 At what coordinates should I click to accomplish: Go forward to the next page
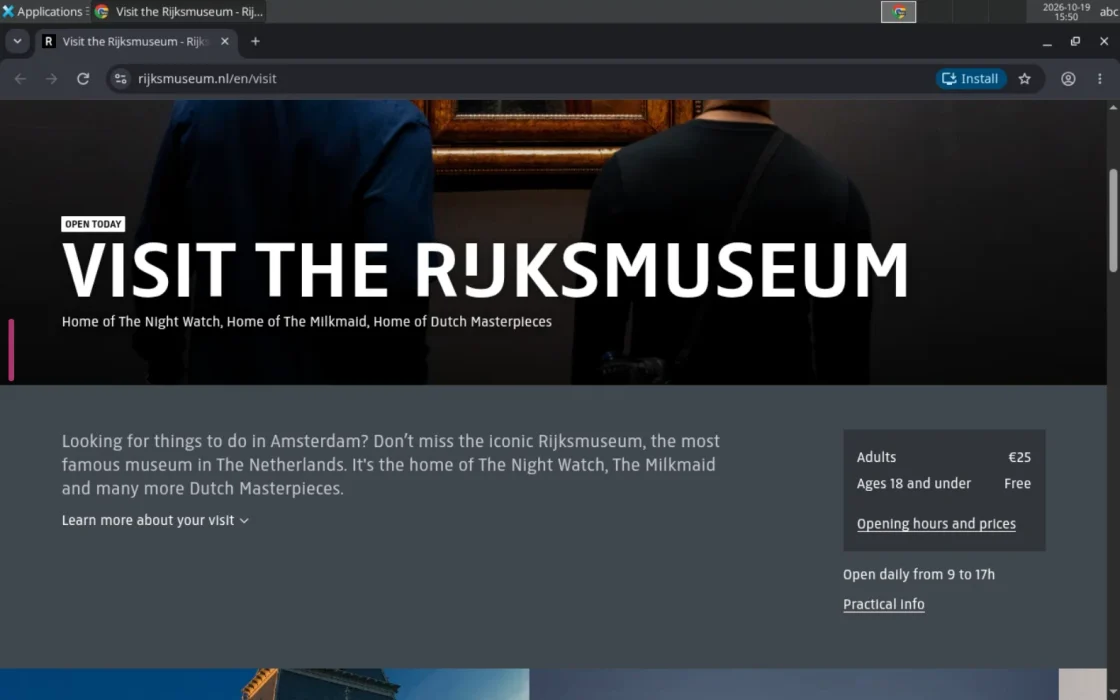tap(51, 79)
